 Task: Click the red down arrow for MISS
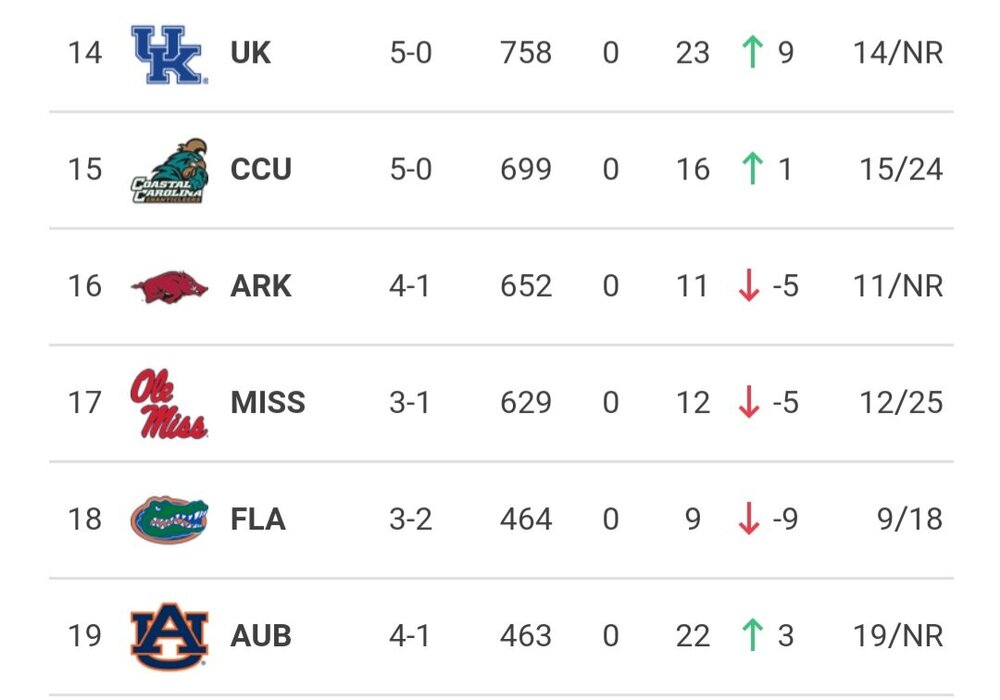pyautogui.click(x=749, y=403)
